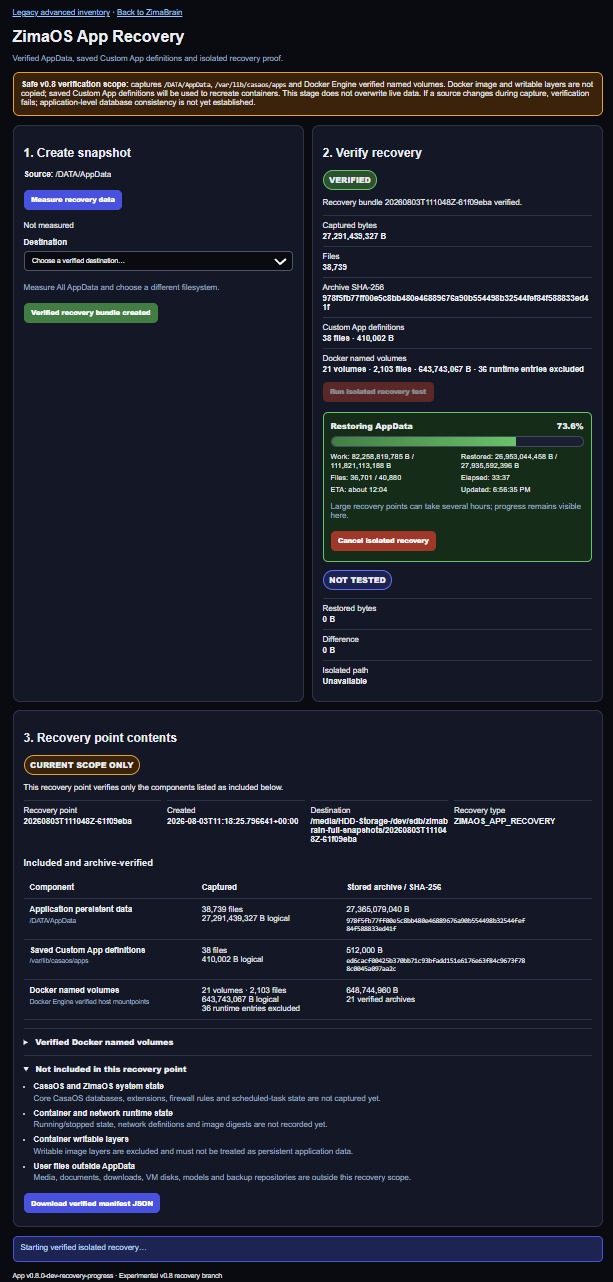
Task: Click the Updated 6:56:35 PM text
Action: pyautogui.click(x=496, y=490)
